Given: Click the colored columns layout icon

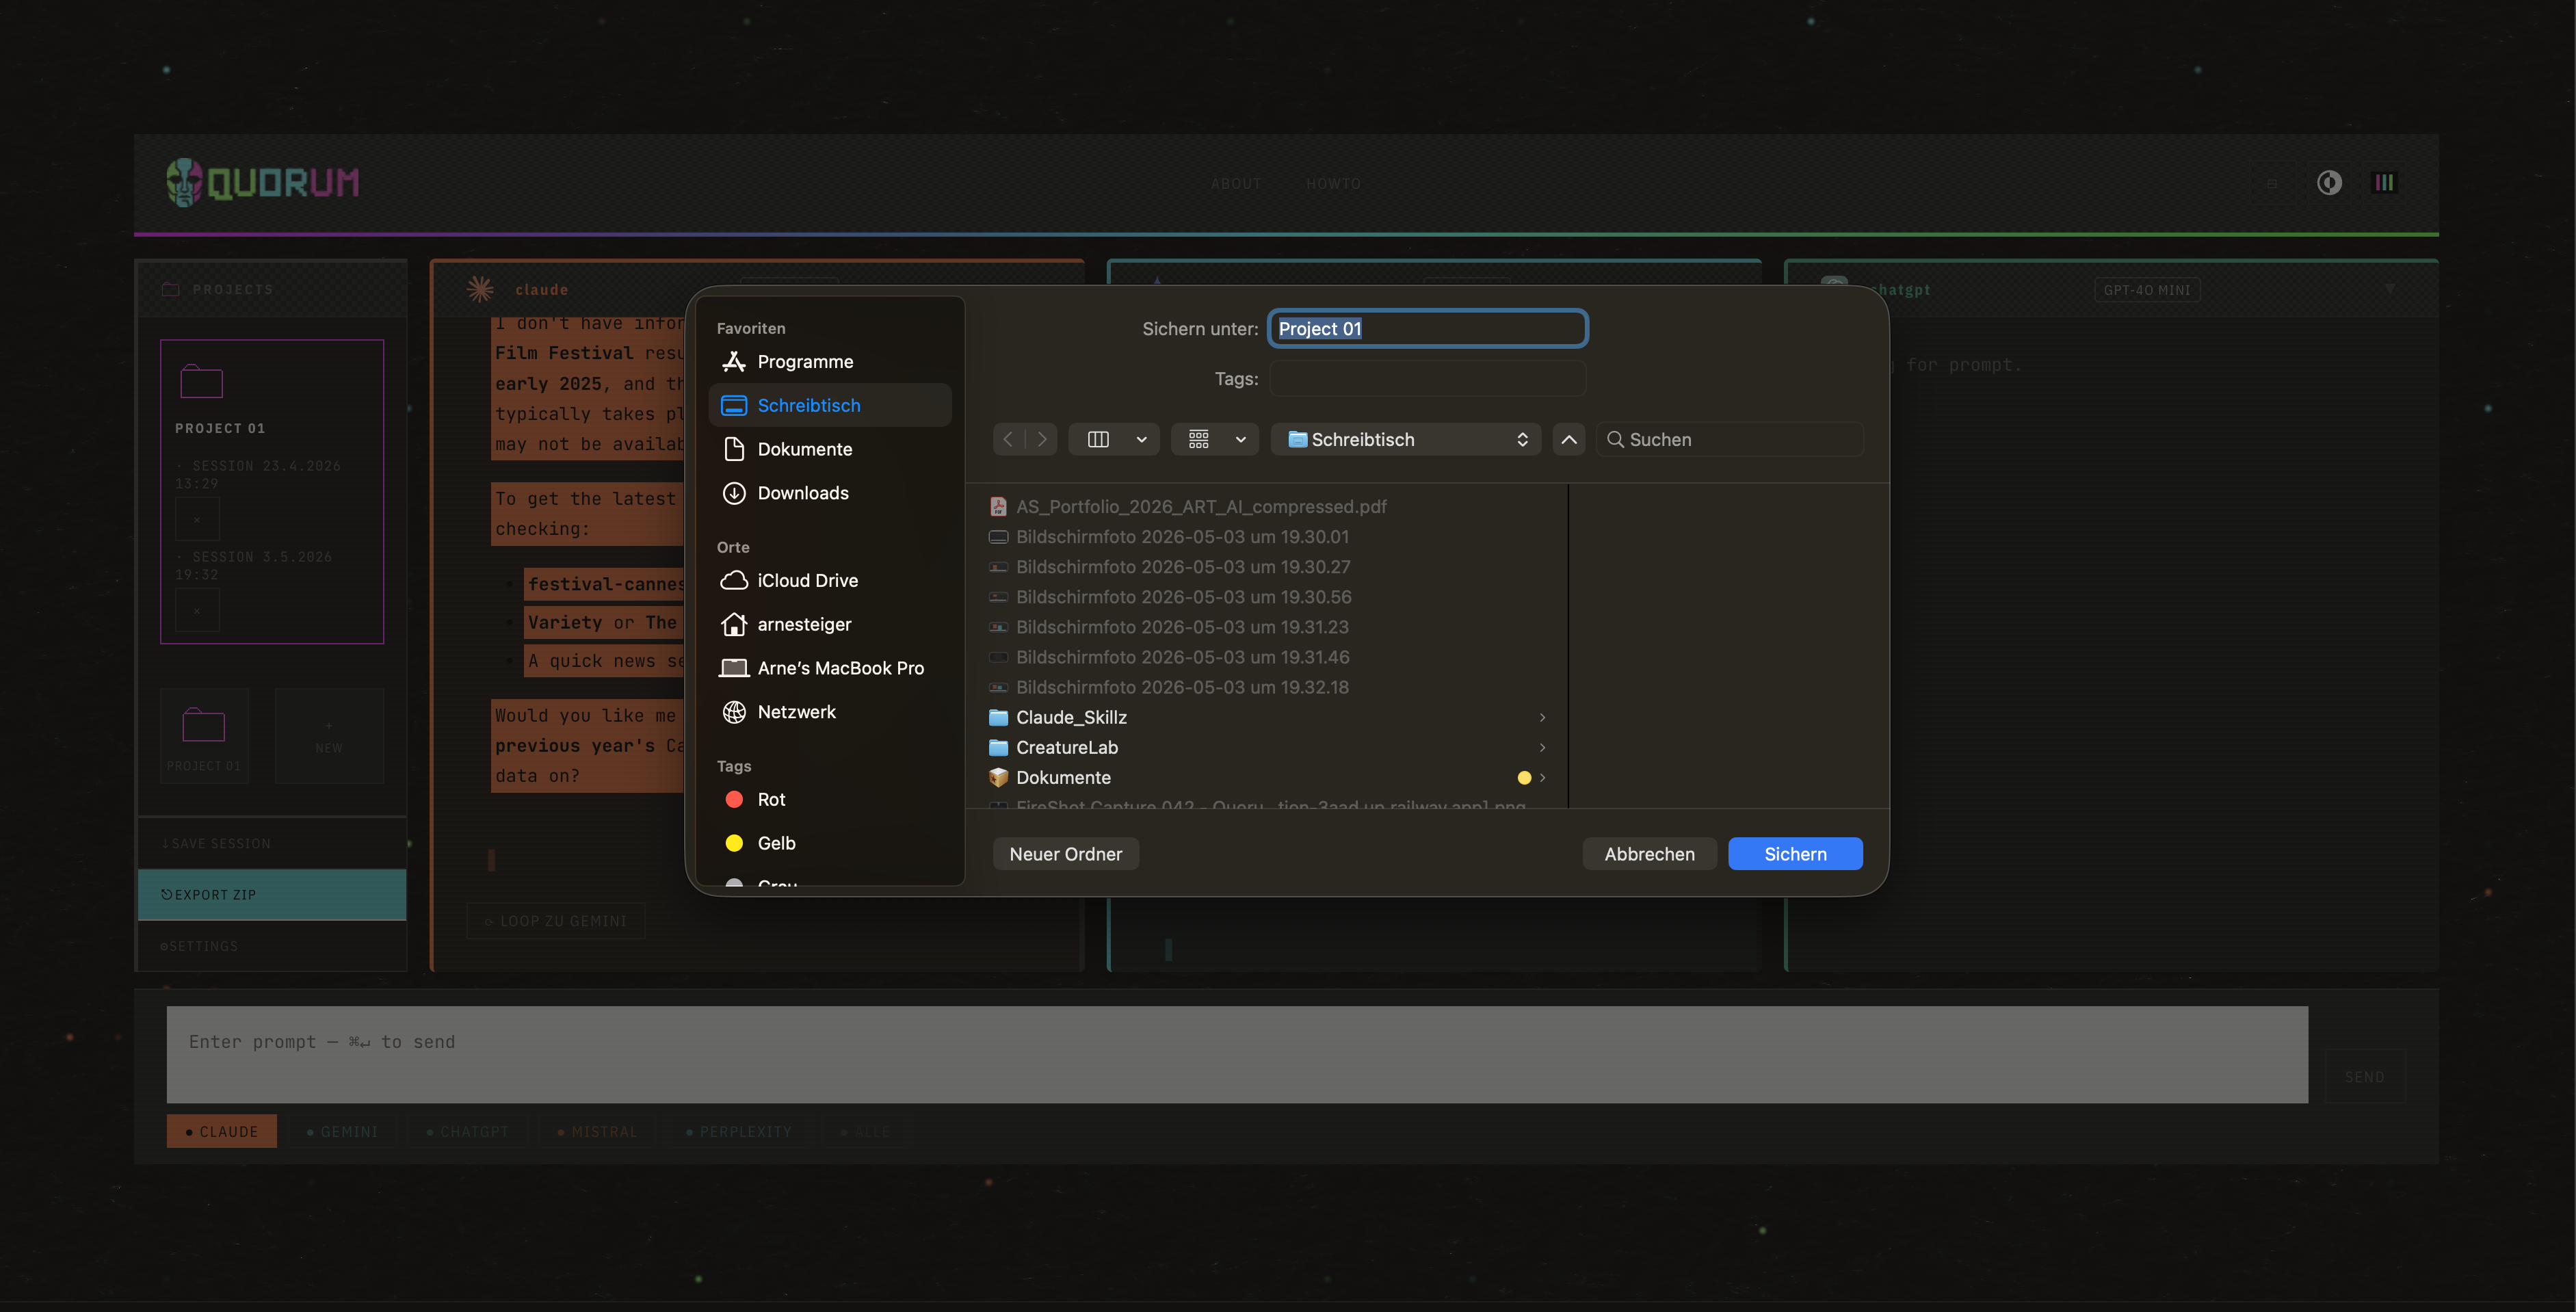Looking at the screenshot, I should pos(2384,183).
